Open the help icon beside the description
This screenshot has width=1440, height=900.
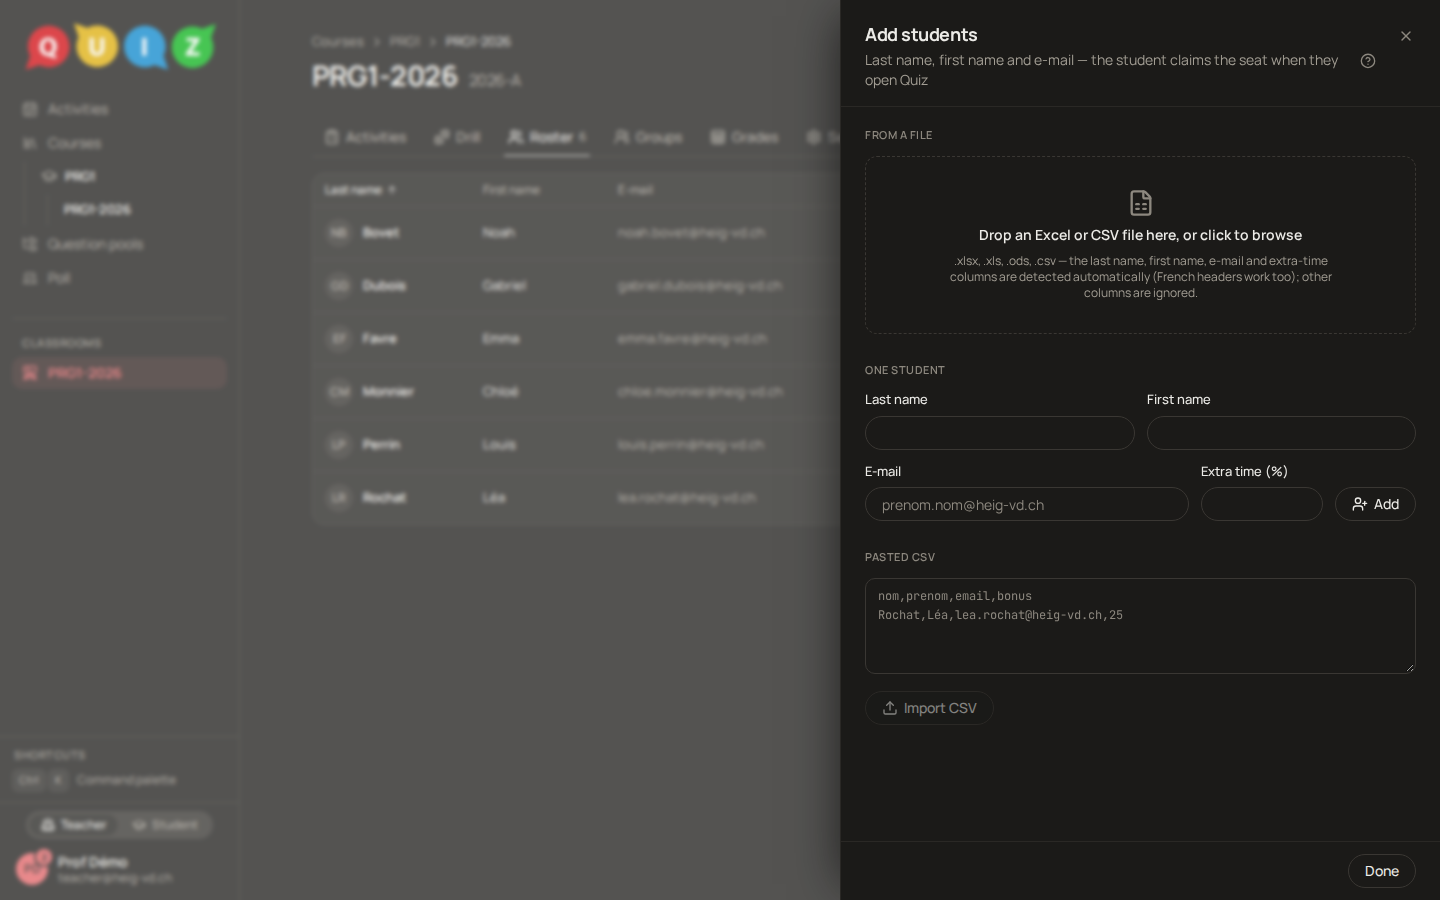(x=1368, y=61)
